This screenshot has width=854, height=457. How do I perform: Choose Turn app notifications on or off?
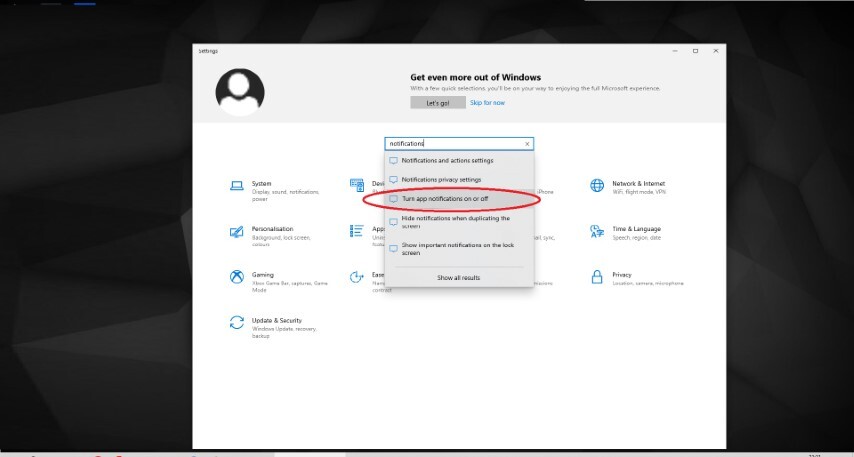coord(459,199)
